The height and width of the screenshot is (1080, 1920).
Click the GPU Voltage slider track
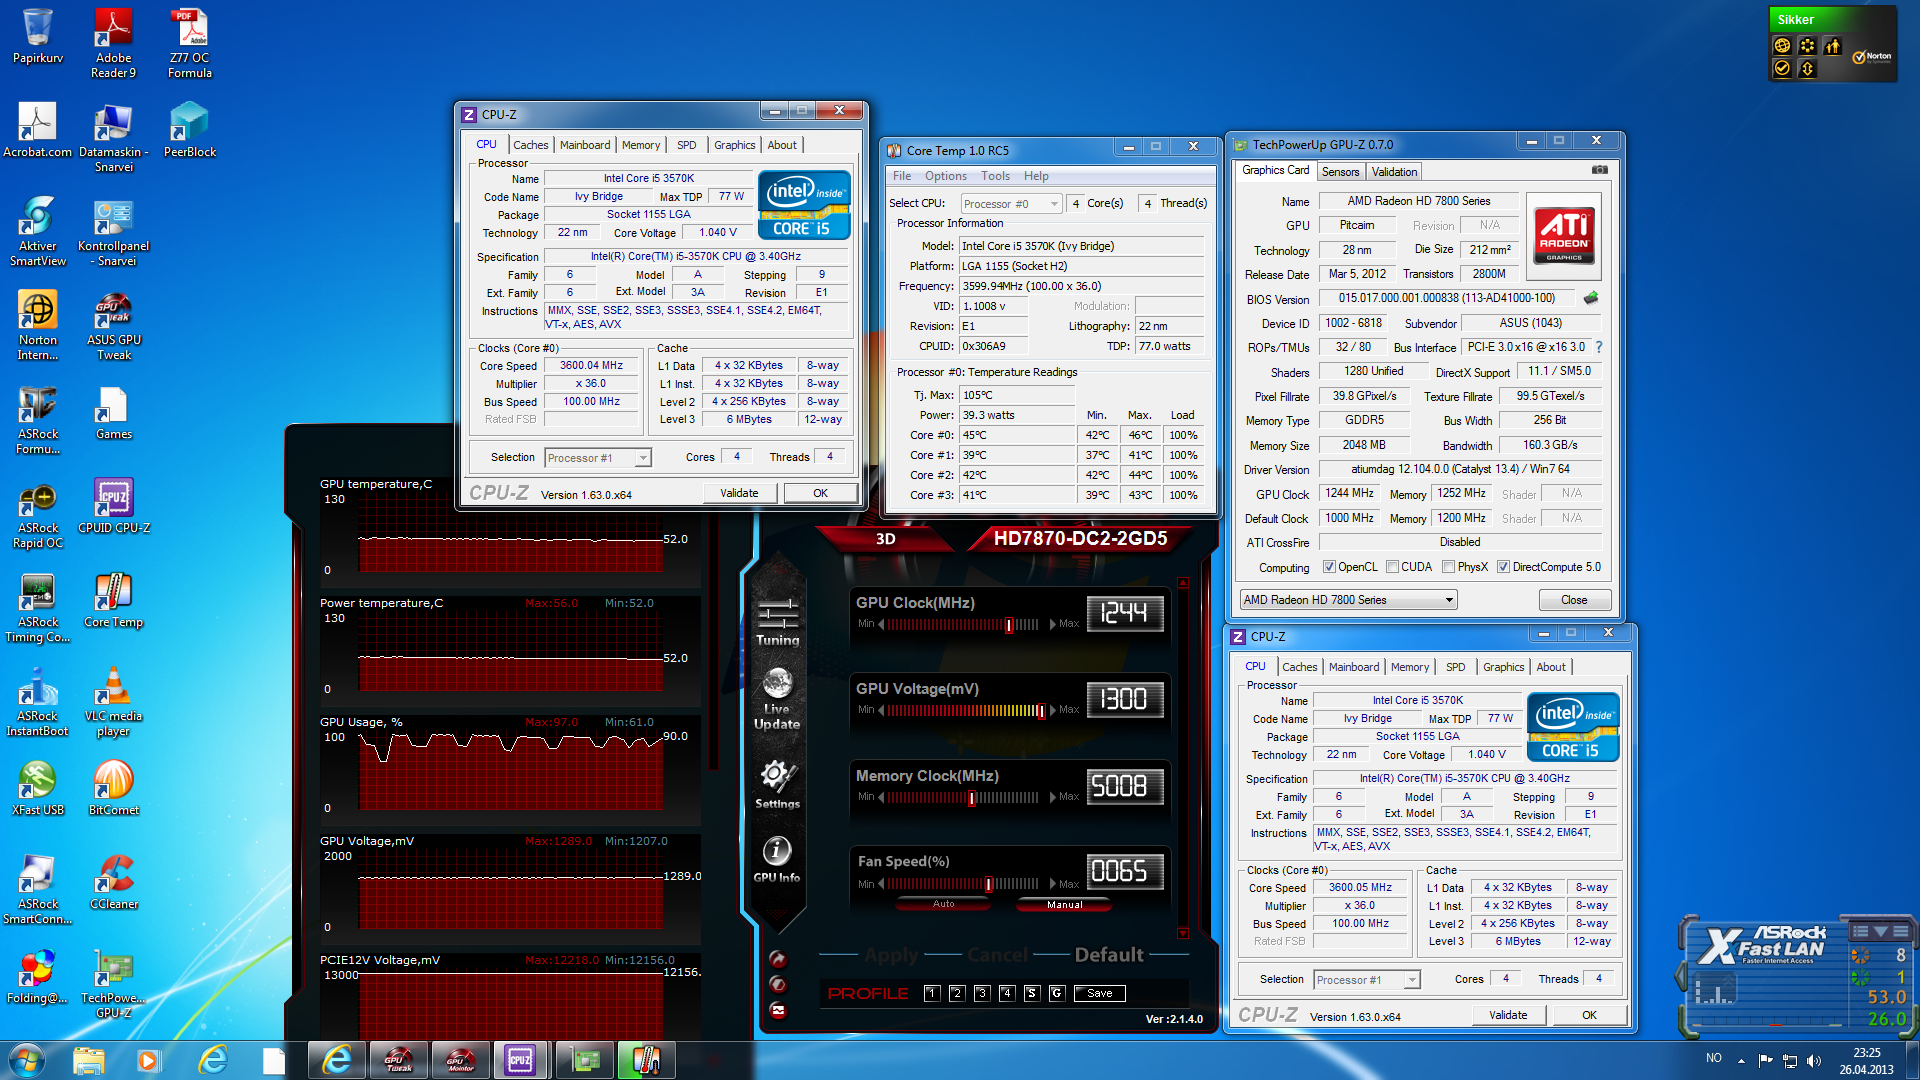(964, 710)
